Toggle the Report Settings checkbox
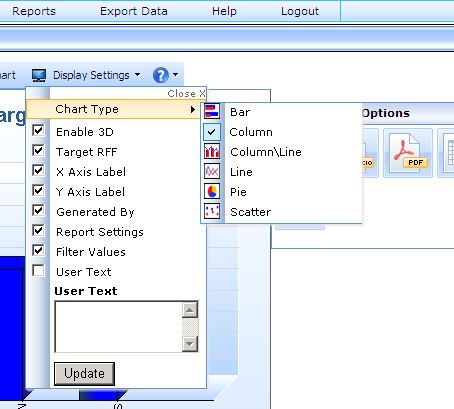 (x=38, y=230)
